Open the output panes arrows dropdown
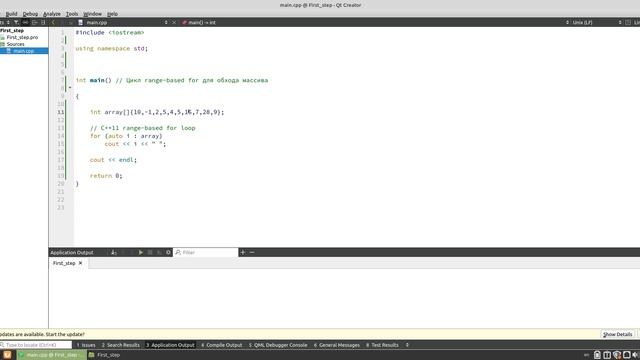This screenshot has width=640, height=360. click(x=407, y=345)
